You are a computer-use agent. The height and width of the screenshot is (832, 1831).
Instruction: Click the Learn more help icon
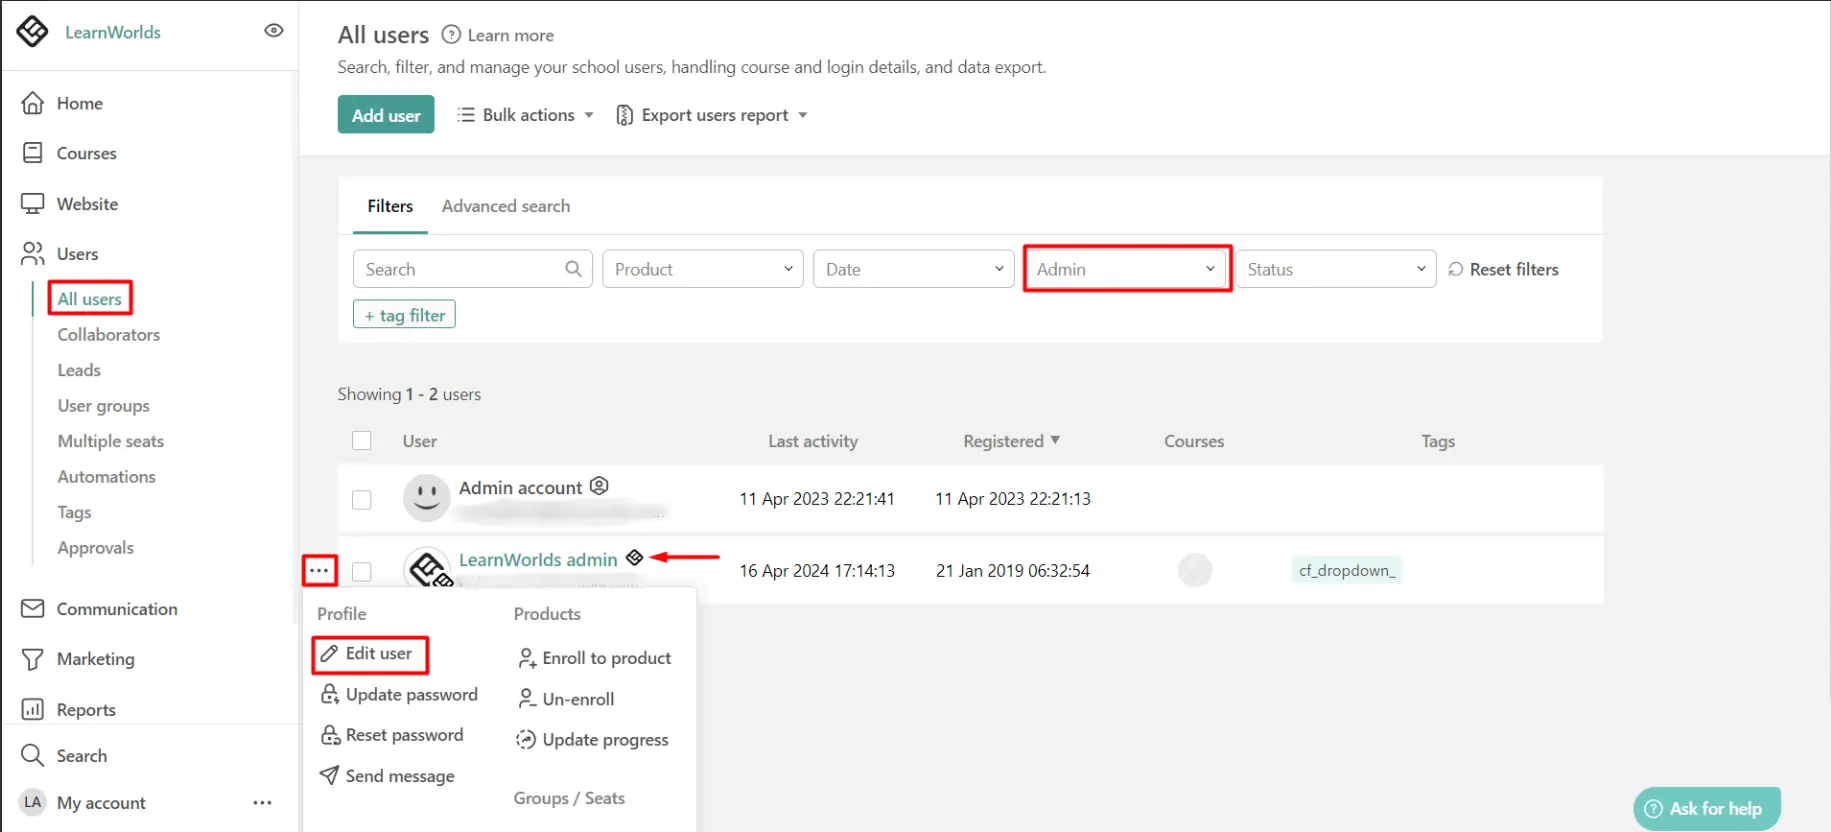[451, 35]
